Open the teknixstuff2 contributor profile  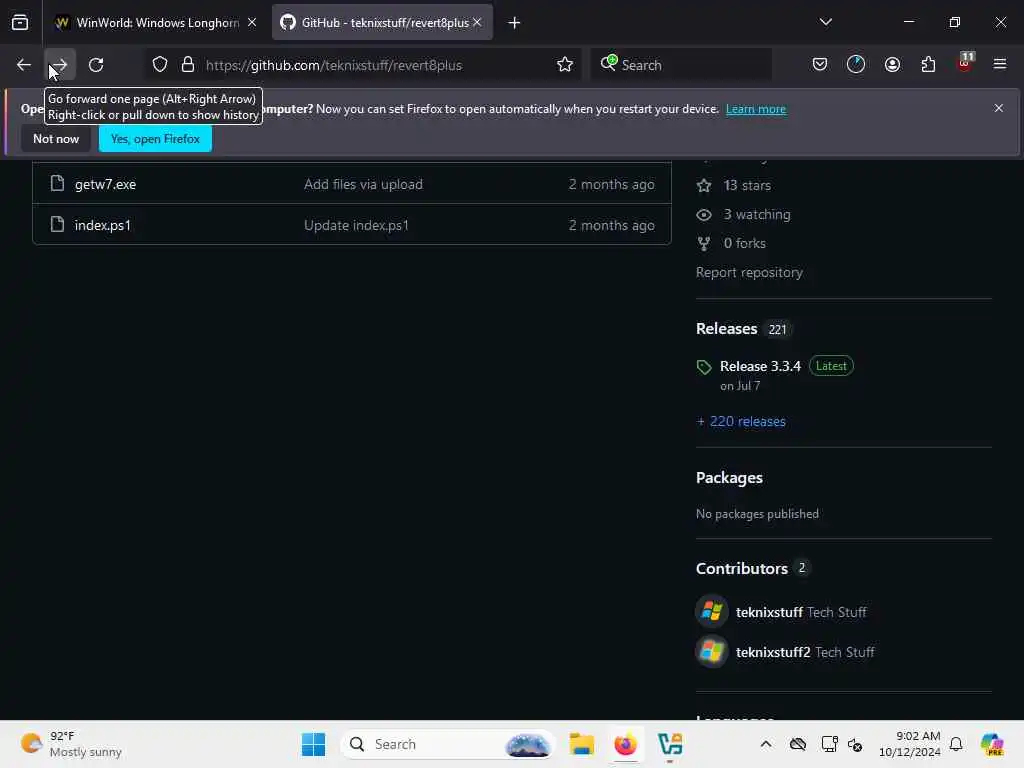(x=773, y=652)
